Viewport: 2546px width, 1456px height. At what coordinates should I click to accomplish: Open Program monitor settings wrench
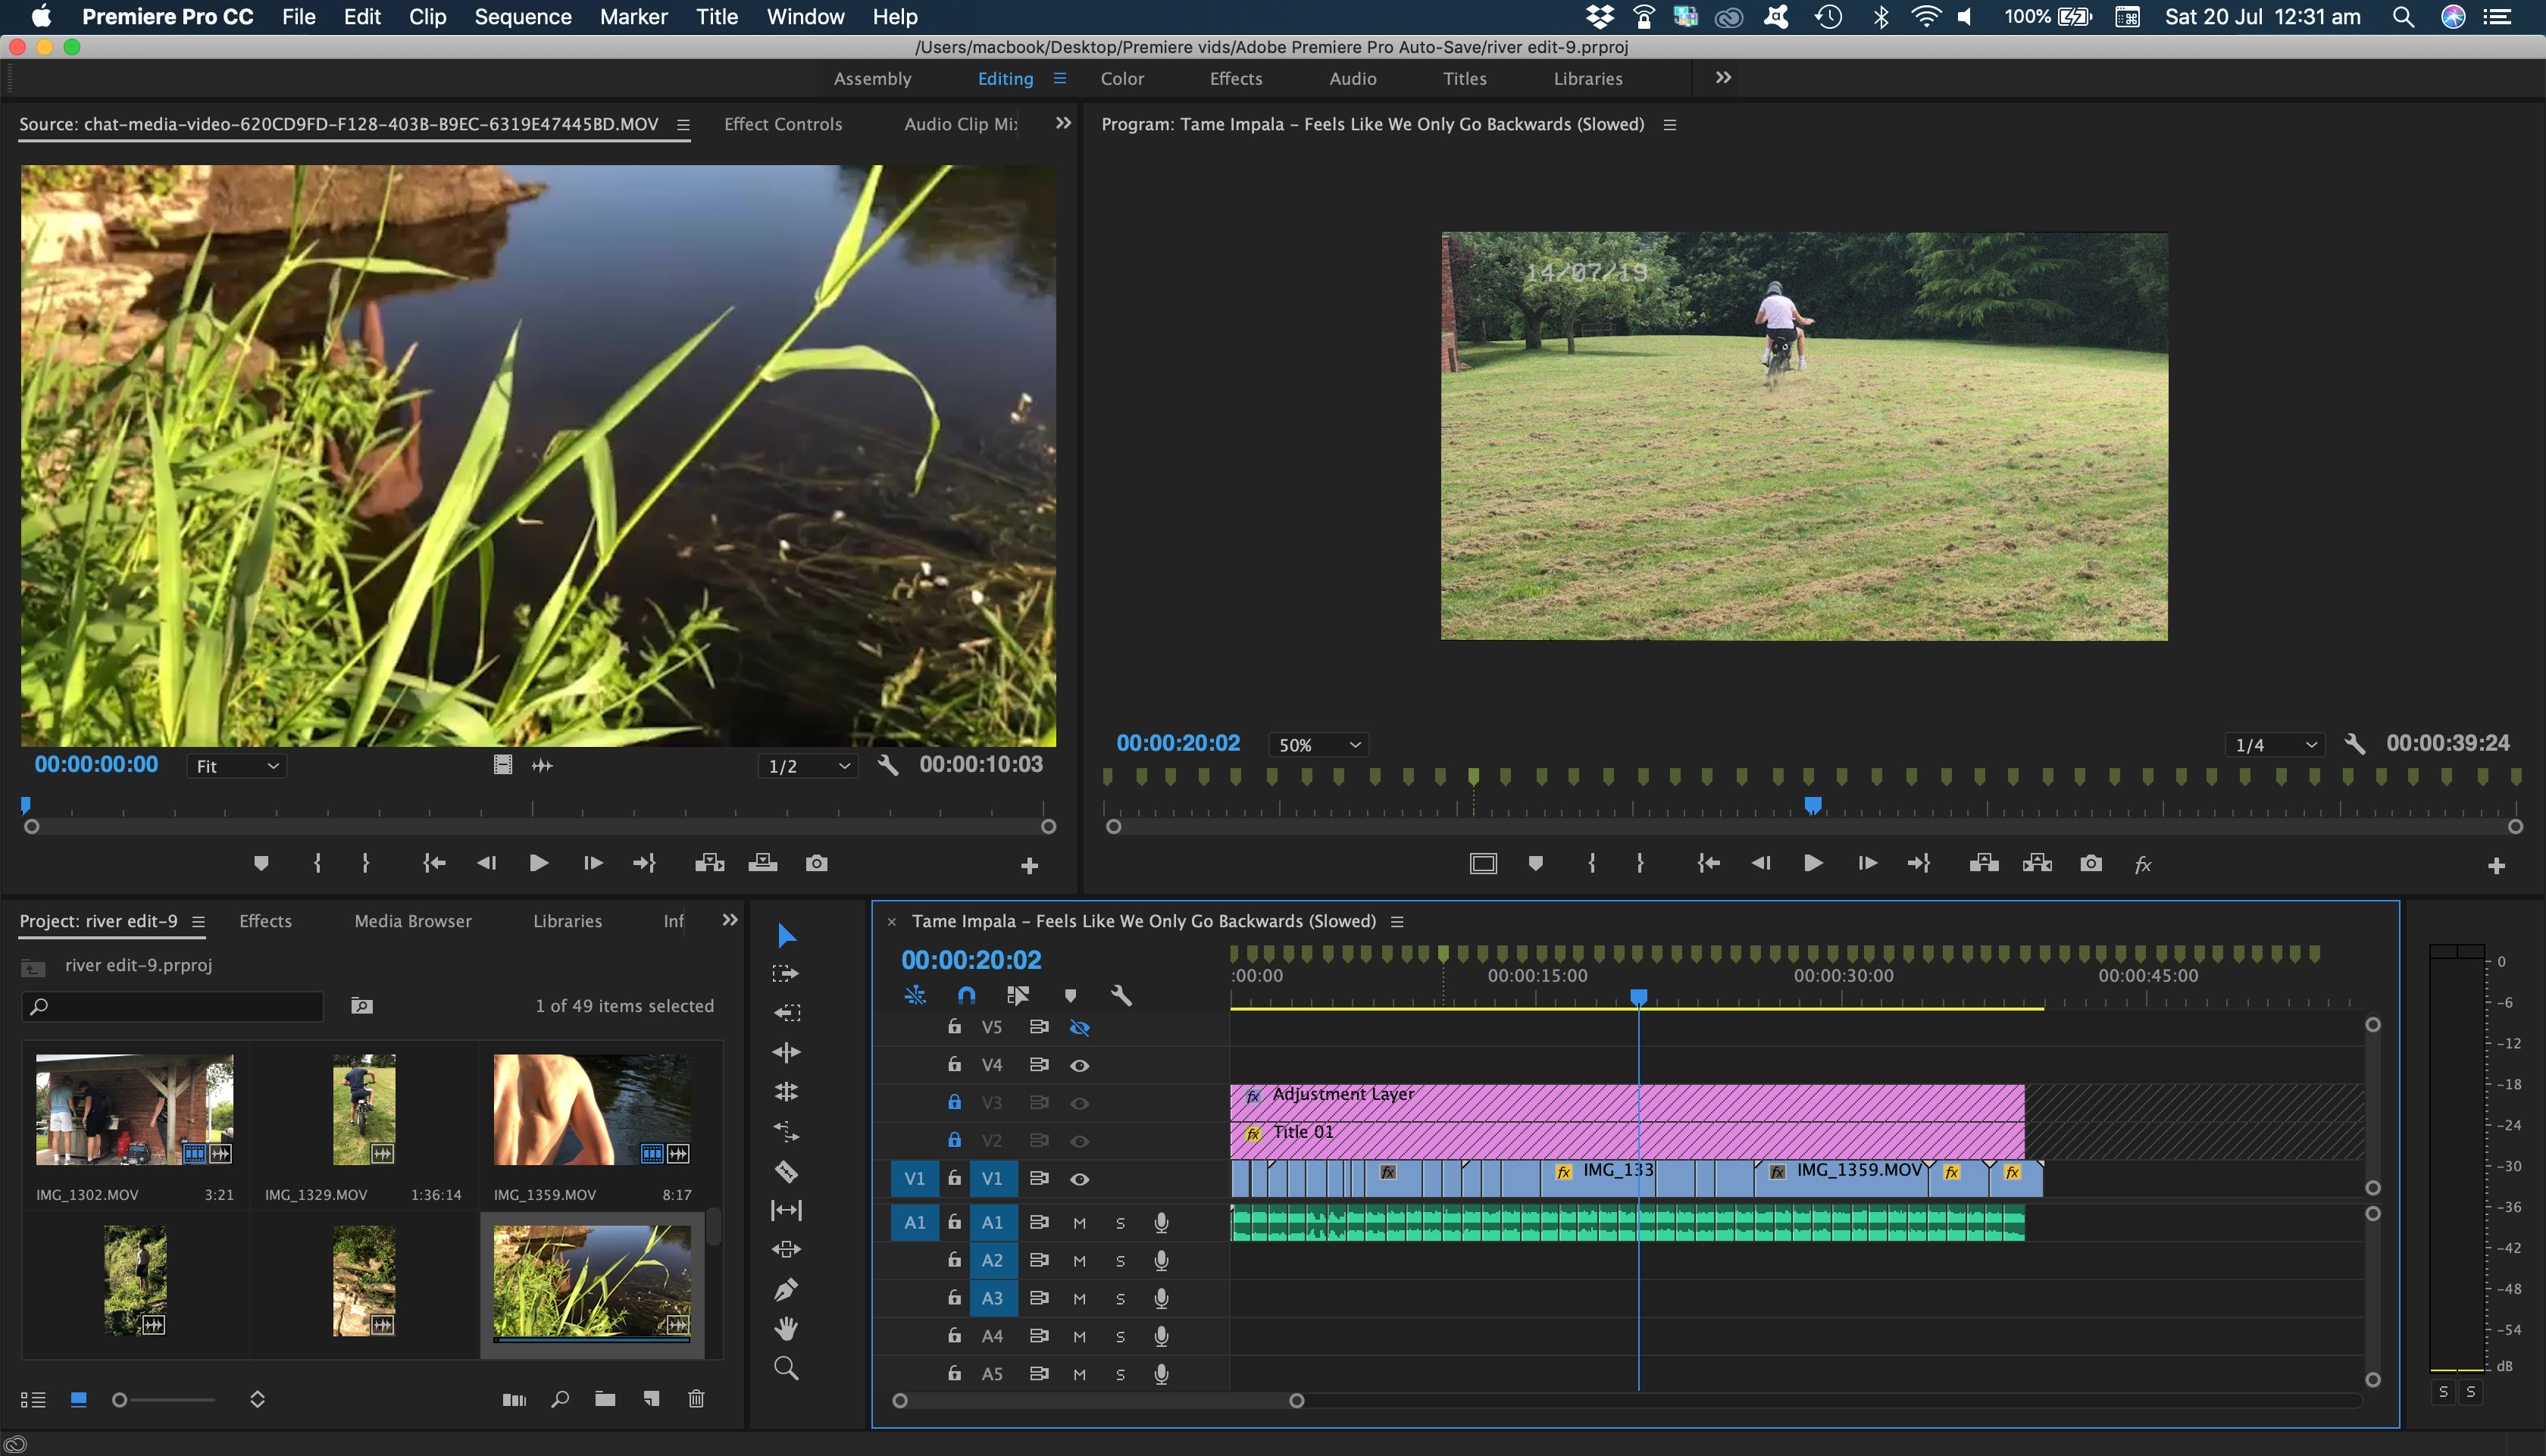pos(2354,744)
